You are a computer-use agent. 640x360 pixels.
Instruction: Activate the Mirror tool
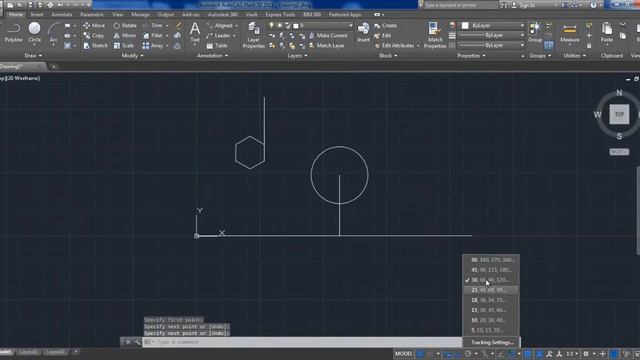(125, 36)
